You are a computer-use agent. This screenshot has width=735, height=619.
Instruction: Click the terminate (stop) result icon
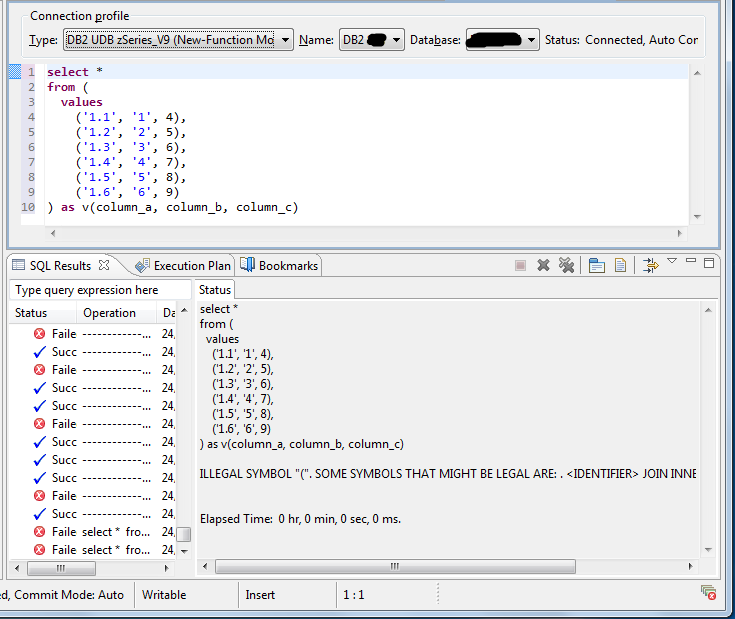coord(520,266)
